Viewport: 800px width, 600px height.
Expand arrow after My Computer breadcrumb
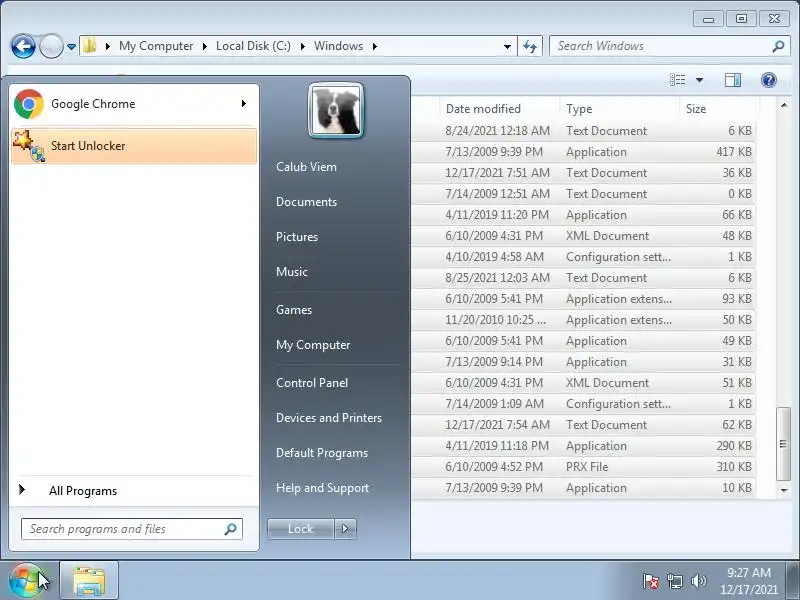point(205,46)
